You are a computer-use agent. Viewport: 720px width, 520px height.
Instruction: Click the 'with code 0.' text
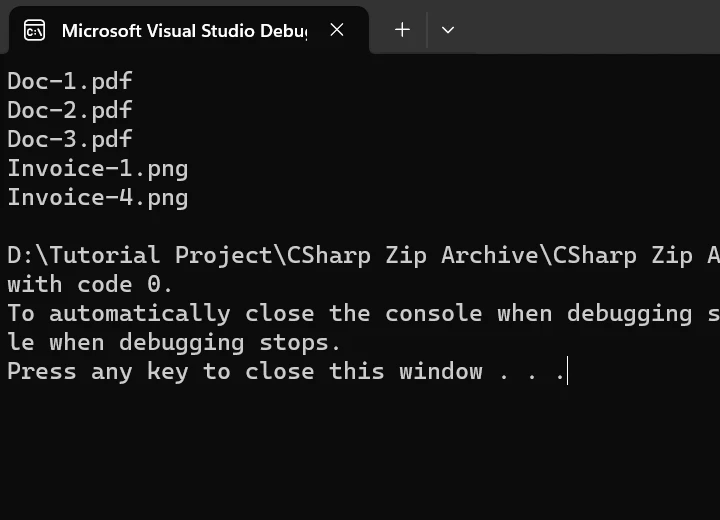point(91,284)
